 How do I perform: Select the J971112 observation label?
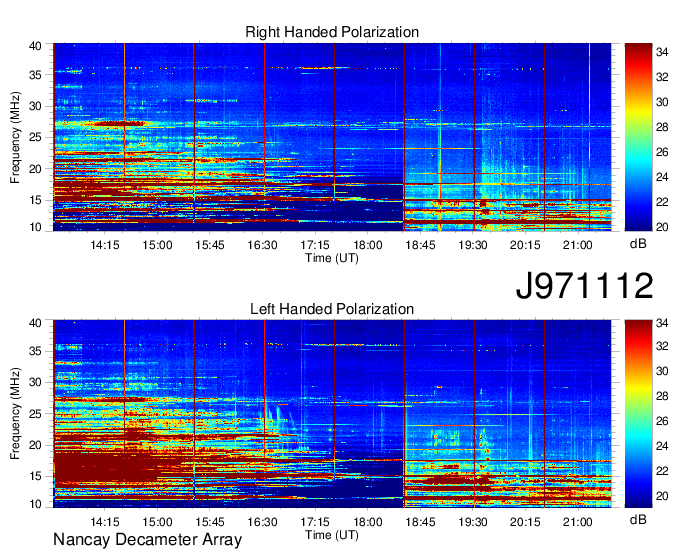584,285
